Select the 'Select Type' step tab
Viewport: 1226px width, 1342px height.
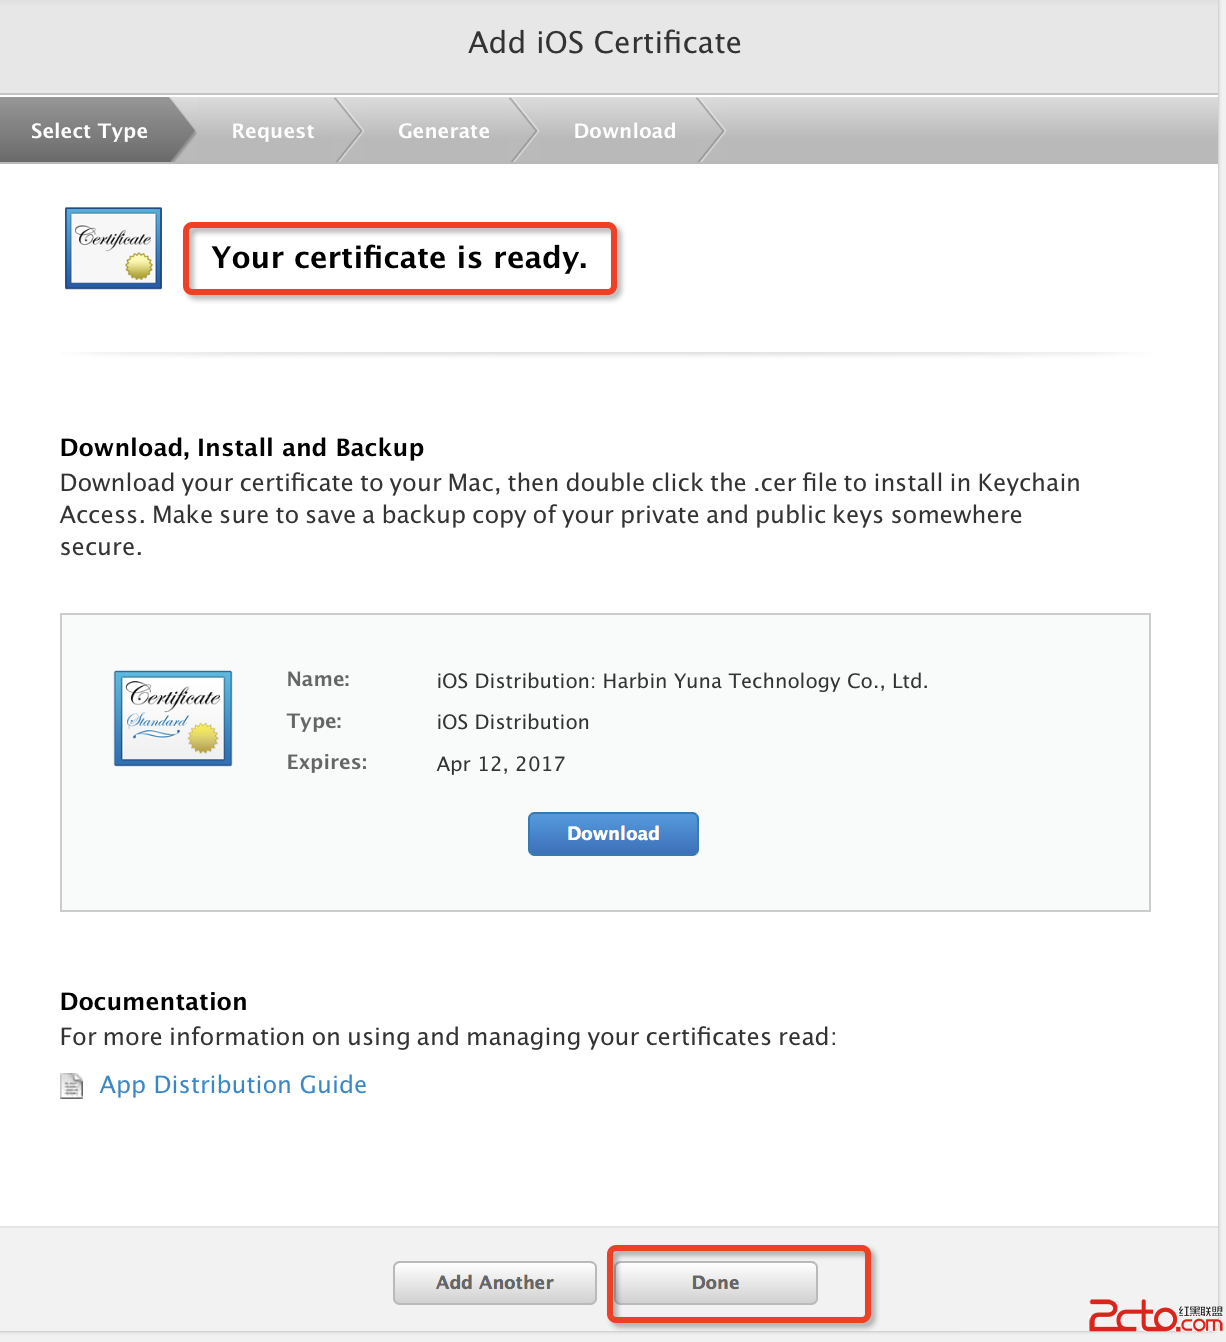89,131
